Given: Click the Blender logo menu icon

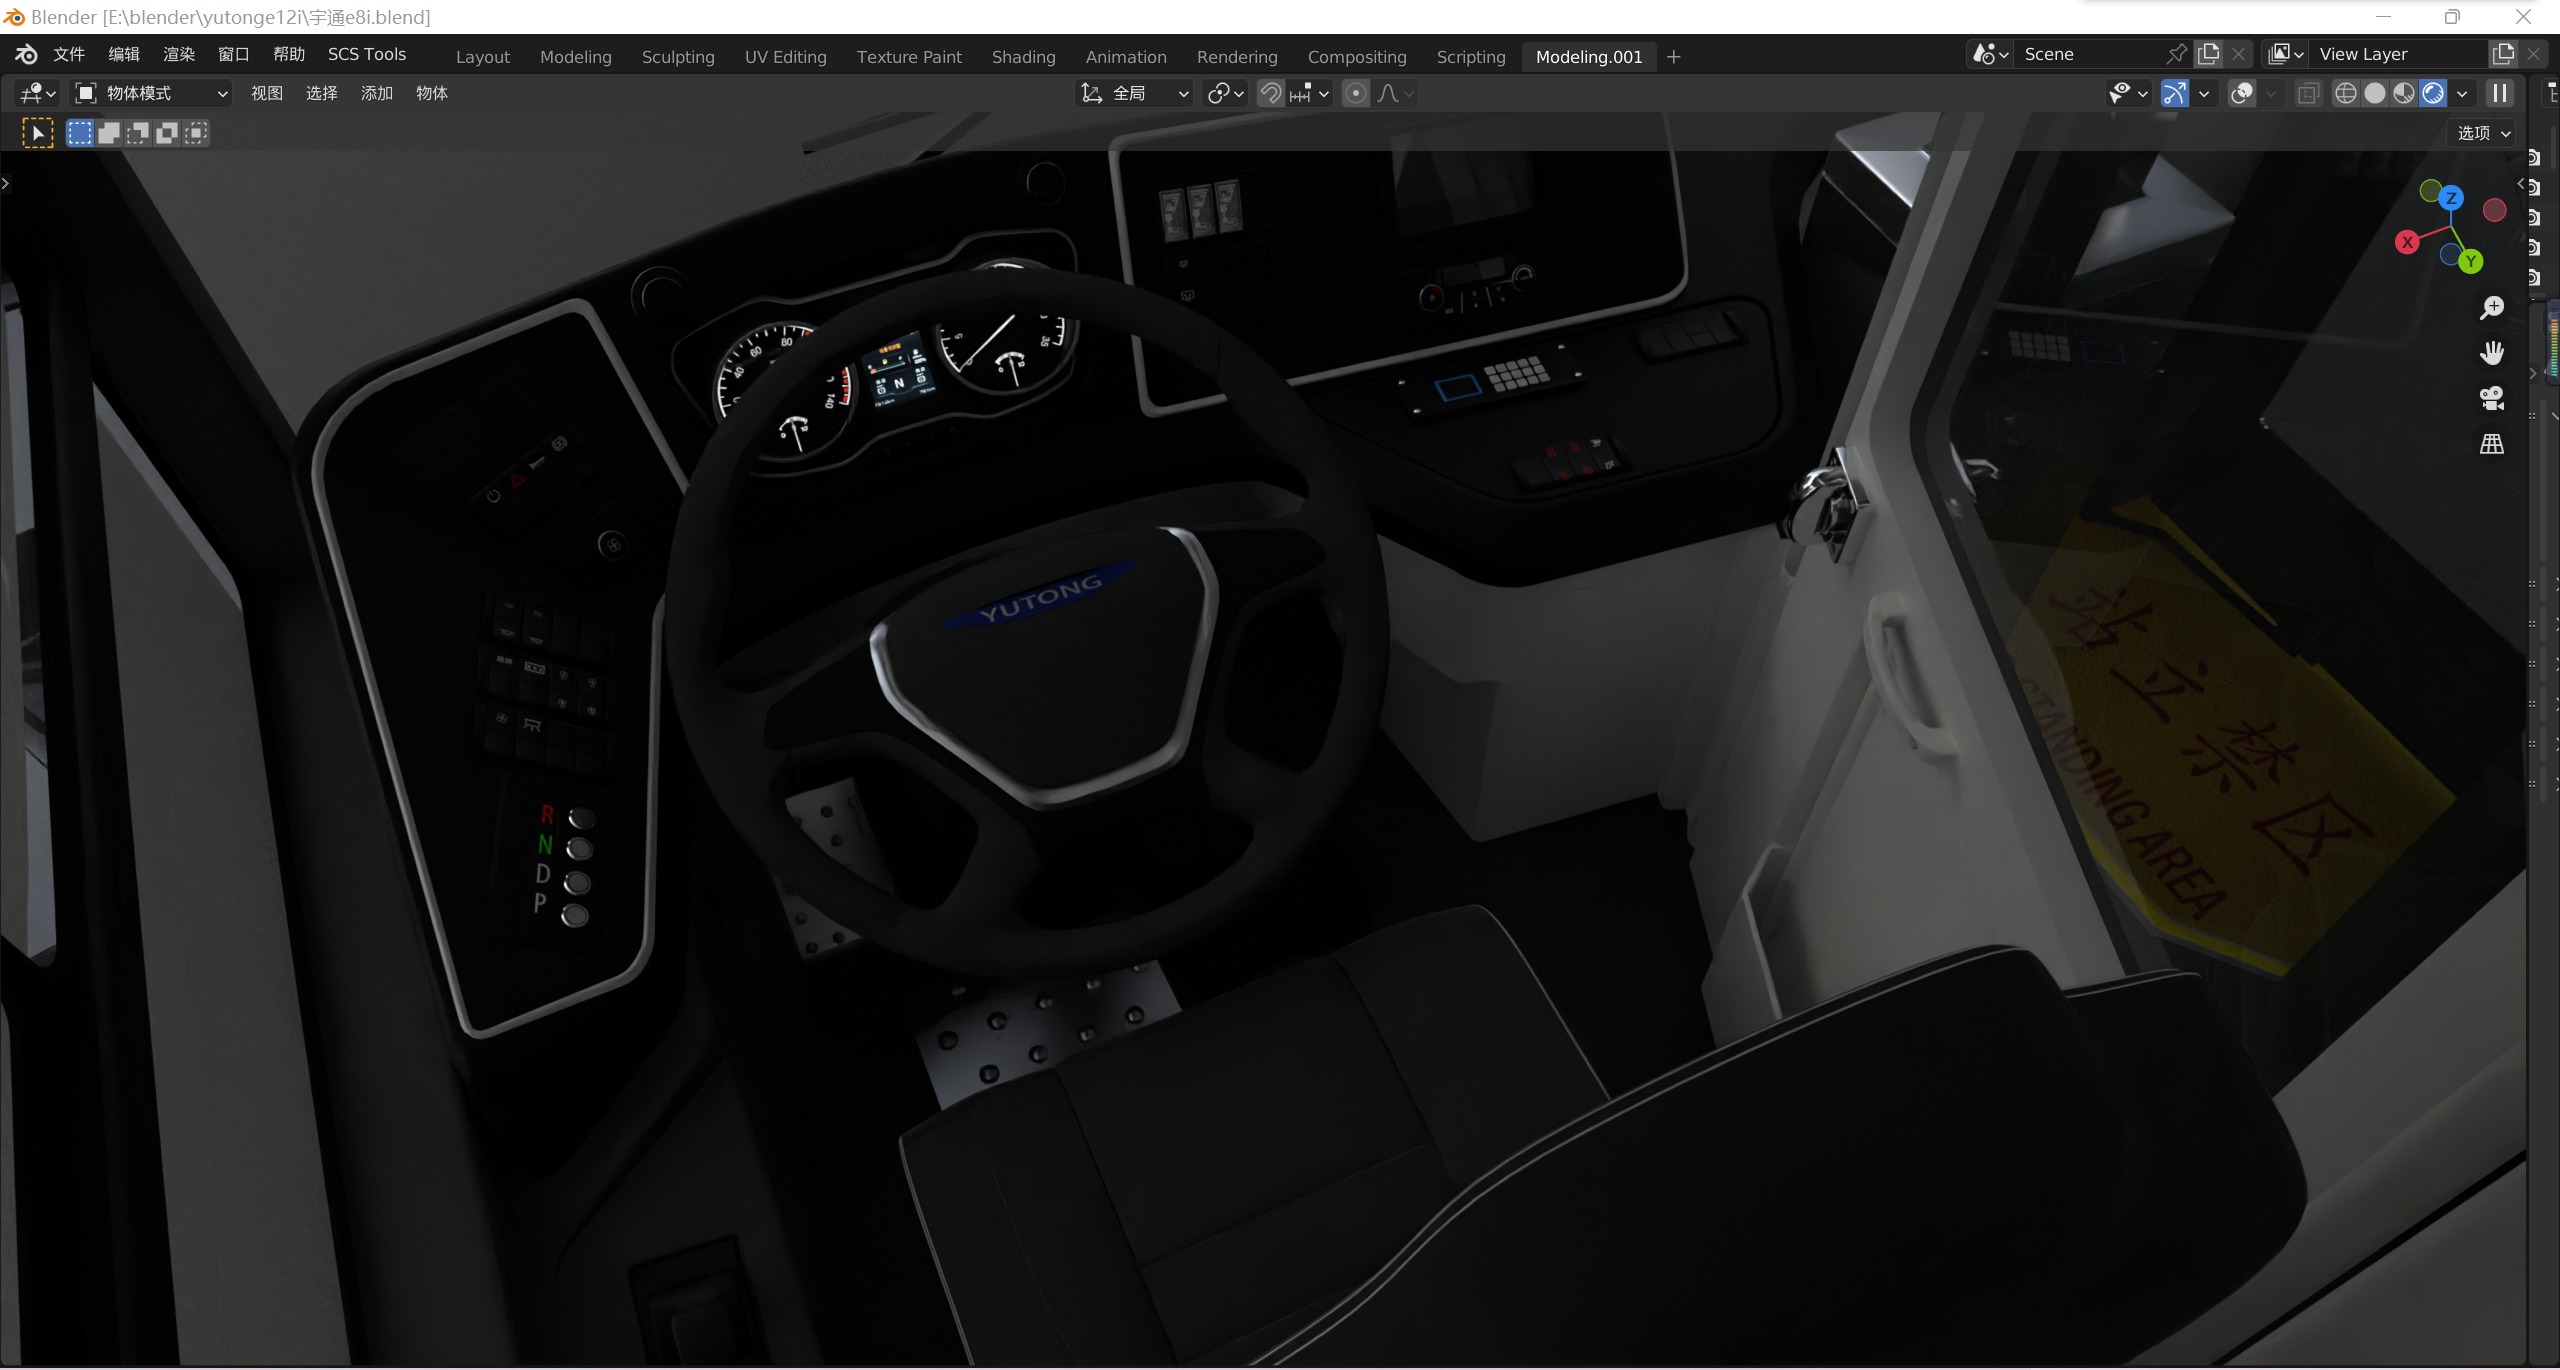Looking at the screenshot, I should click(x=26, y=54).
